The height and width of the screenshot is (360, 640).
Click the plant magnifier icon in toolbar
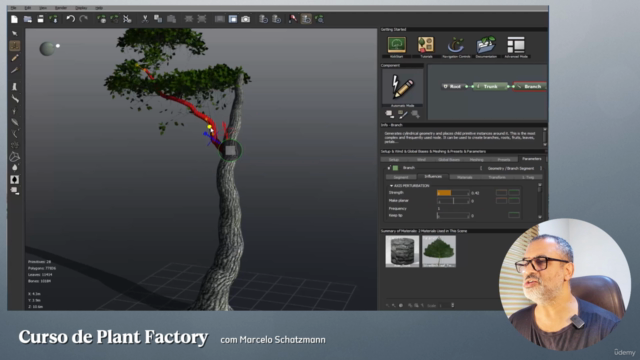[x=319, y=19]
